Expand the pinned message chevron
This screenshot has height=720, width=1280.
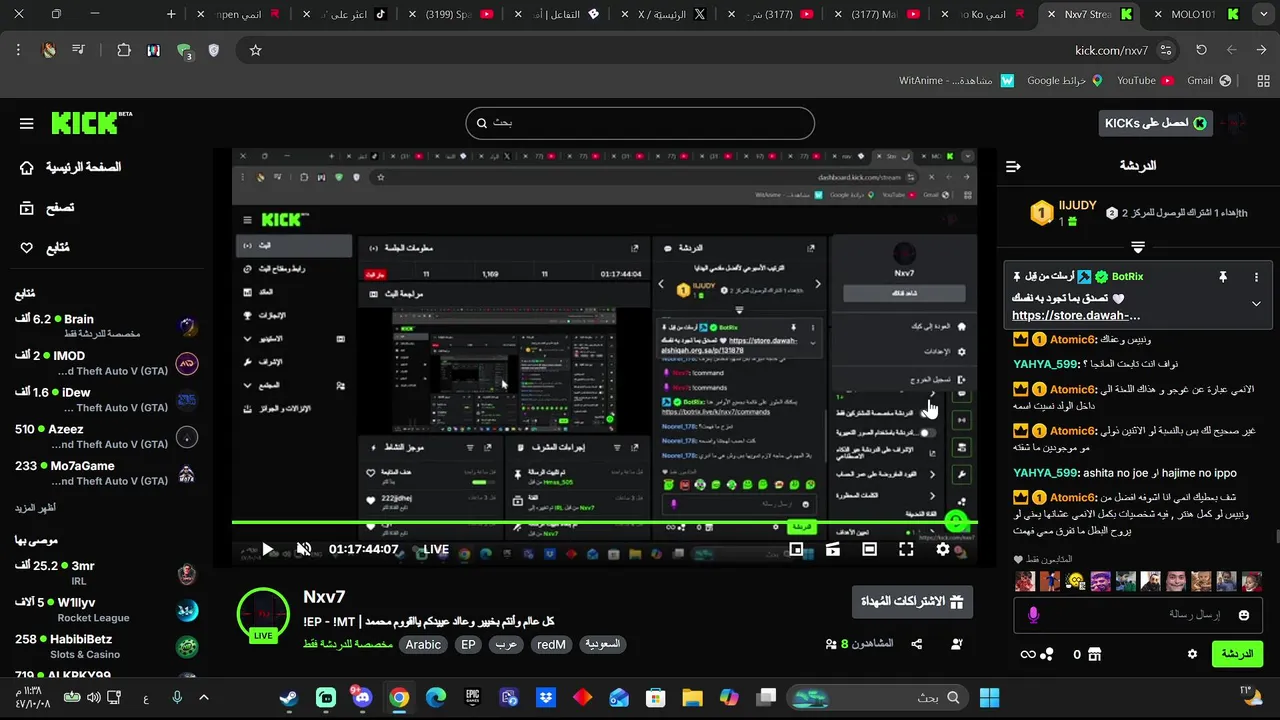[1256, 304]
